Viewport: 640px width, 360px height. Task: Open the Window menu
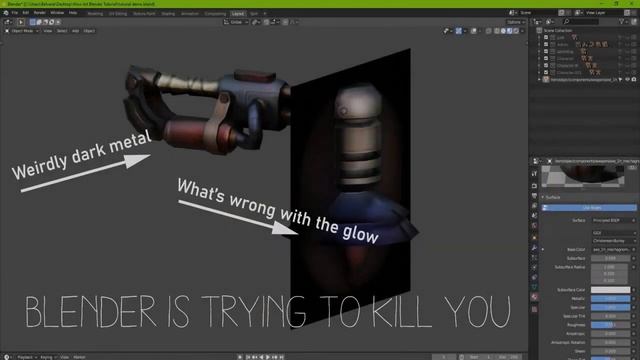point(57,13)
